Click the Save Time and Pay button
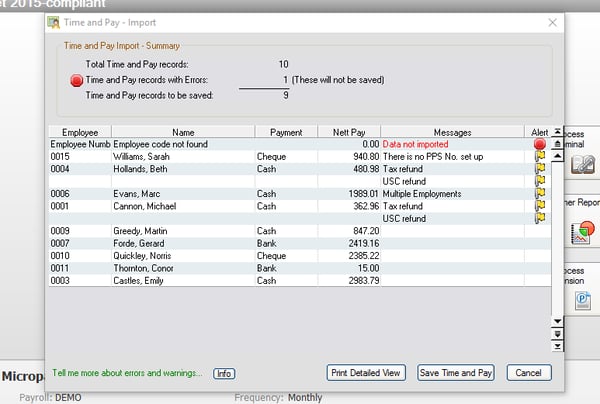This screenshot has width=600, height=404. (x=456, y=373)
